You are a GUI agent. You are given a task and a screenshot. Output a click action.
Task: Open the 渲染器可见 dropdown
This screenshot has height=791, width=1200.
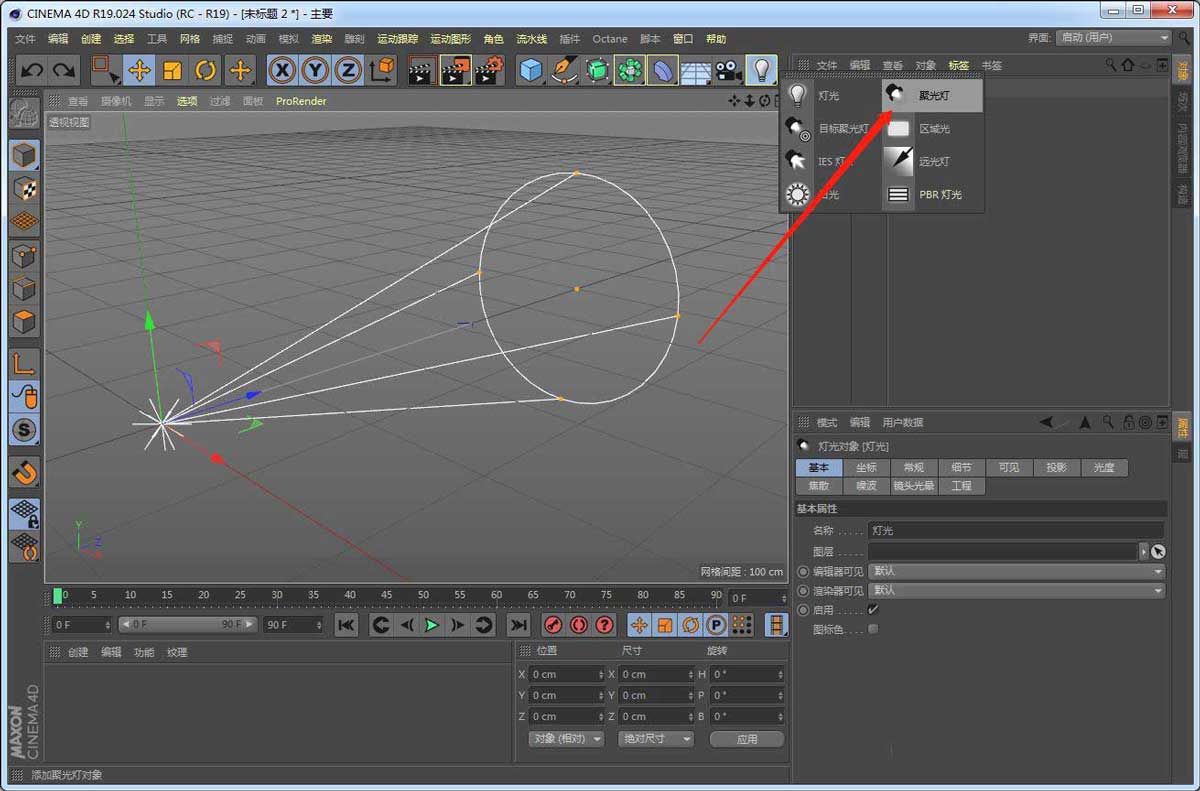coord(1016,590)
